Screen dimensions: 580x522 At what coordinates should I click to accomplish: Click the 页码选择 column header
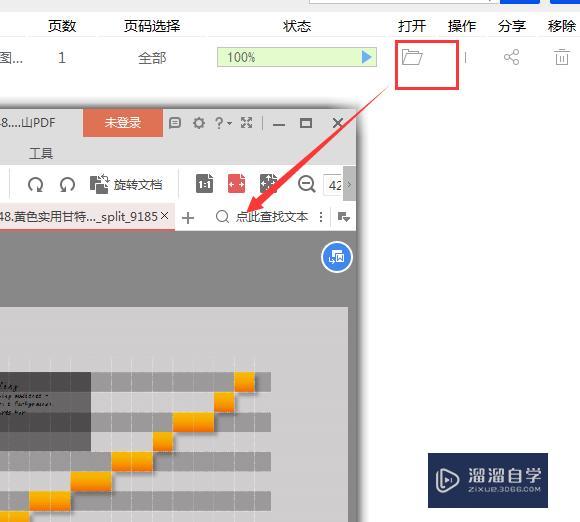click(x=152, y=26)
